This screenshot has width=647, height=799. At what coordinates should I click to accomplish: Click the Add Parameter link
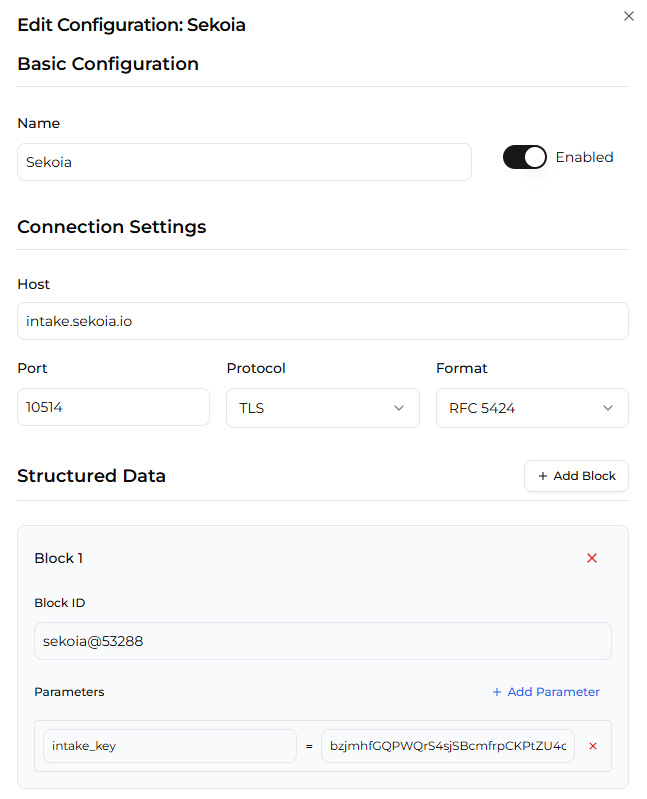(x=546, y=691)
